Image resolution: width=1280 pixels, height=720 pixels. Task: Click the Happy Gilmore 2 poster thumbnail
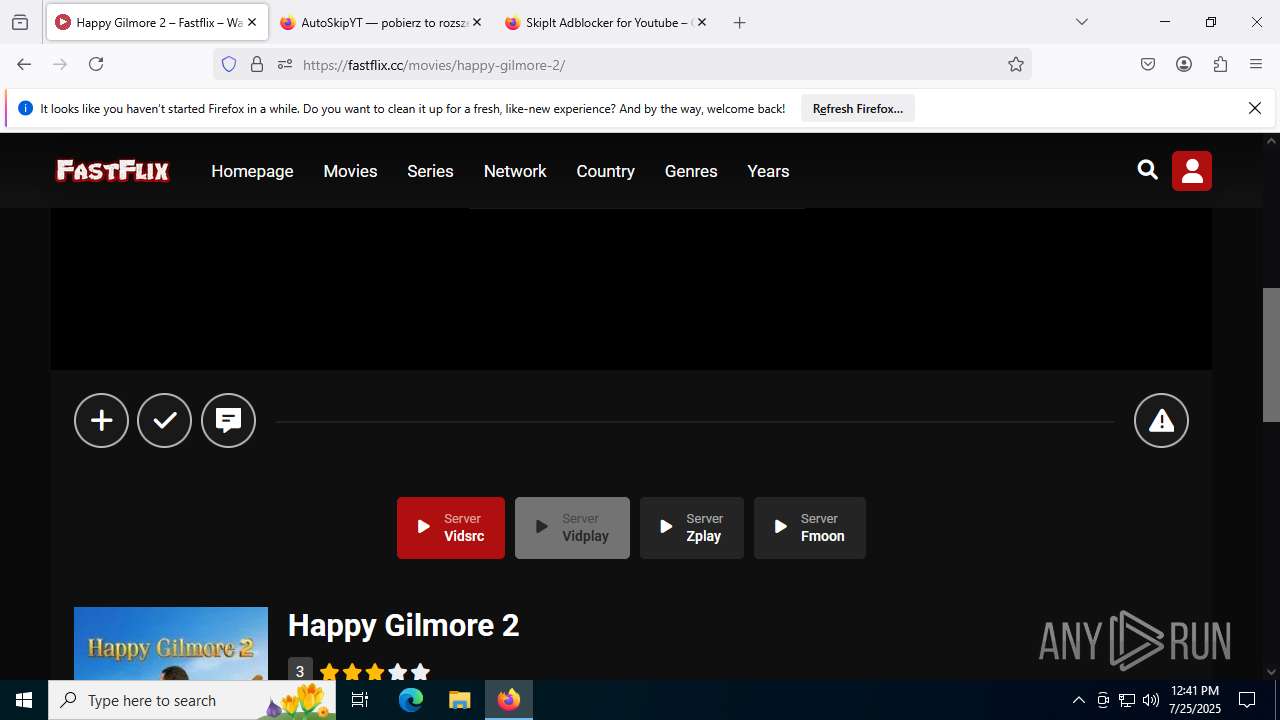pos(171,644)
